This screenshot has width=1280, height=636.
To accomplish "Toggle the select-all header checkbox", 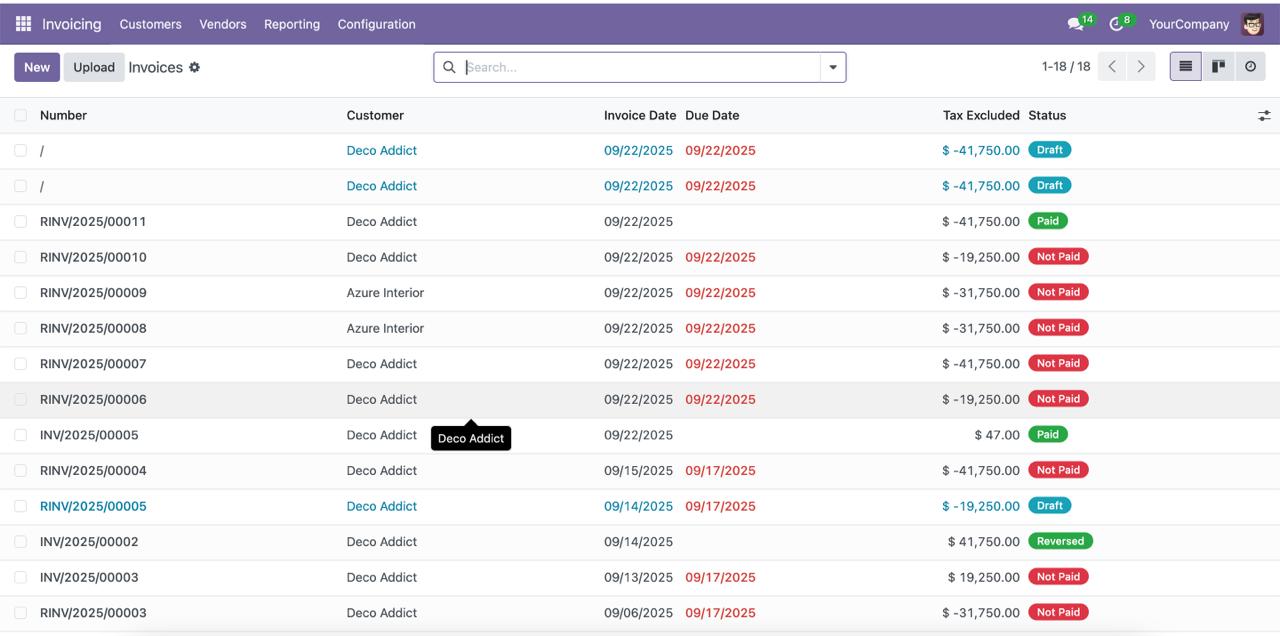I will 20,115.
